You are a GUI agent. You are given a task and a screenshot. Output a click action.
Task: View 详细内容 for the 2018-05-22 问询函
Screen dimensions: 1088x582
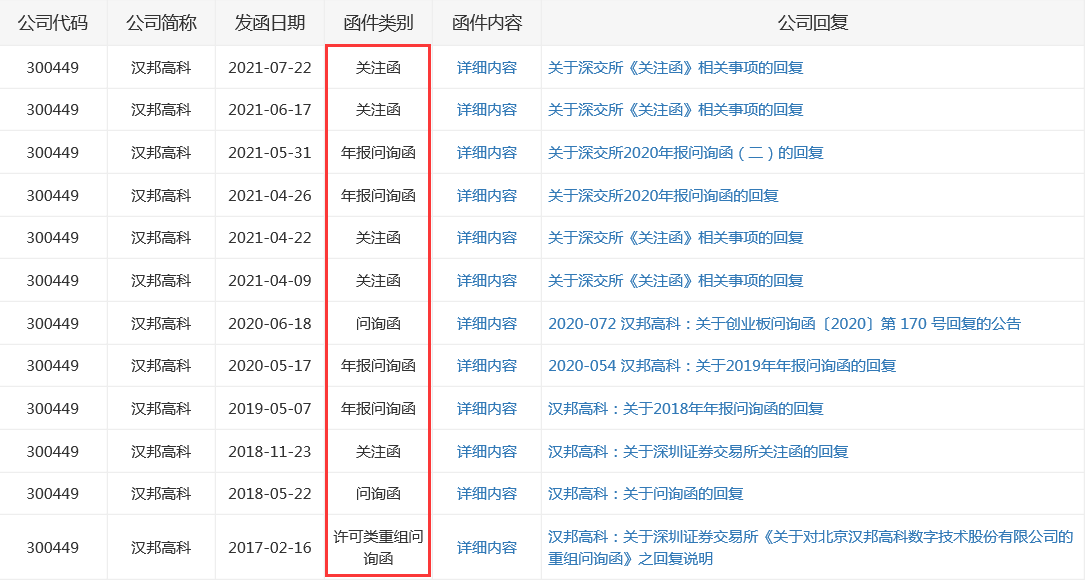pos(487,494)
